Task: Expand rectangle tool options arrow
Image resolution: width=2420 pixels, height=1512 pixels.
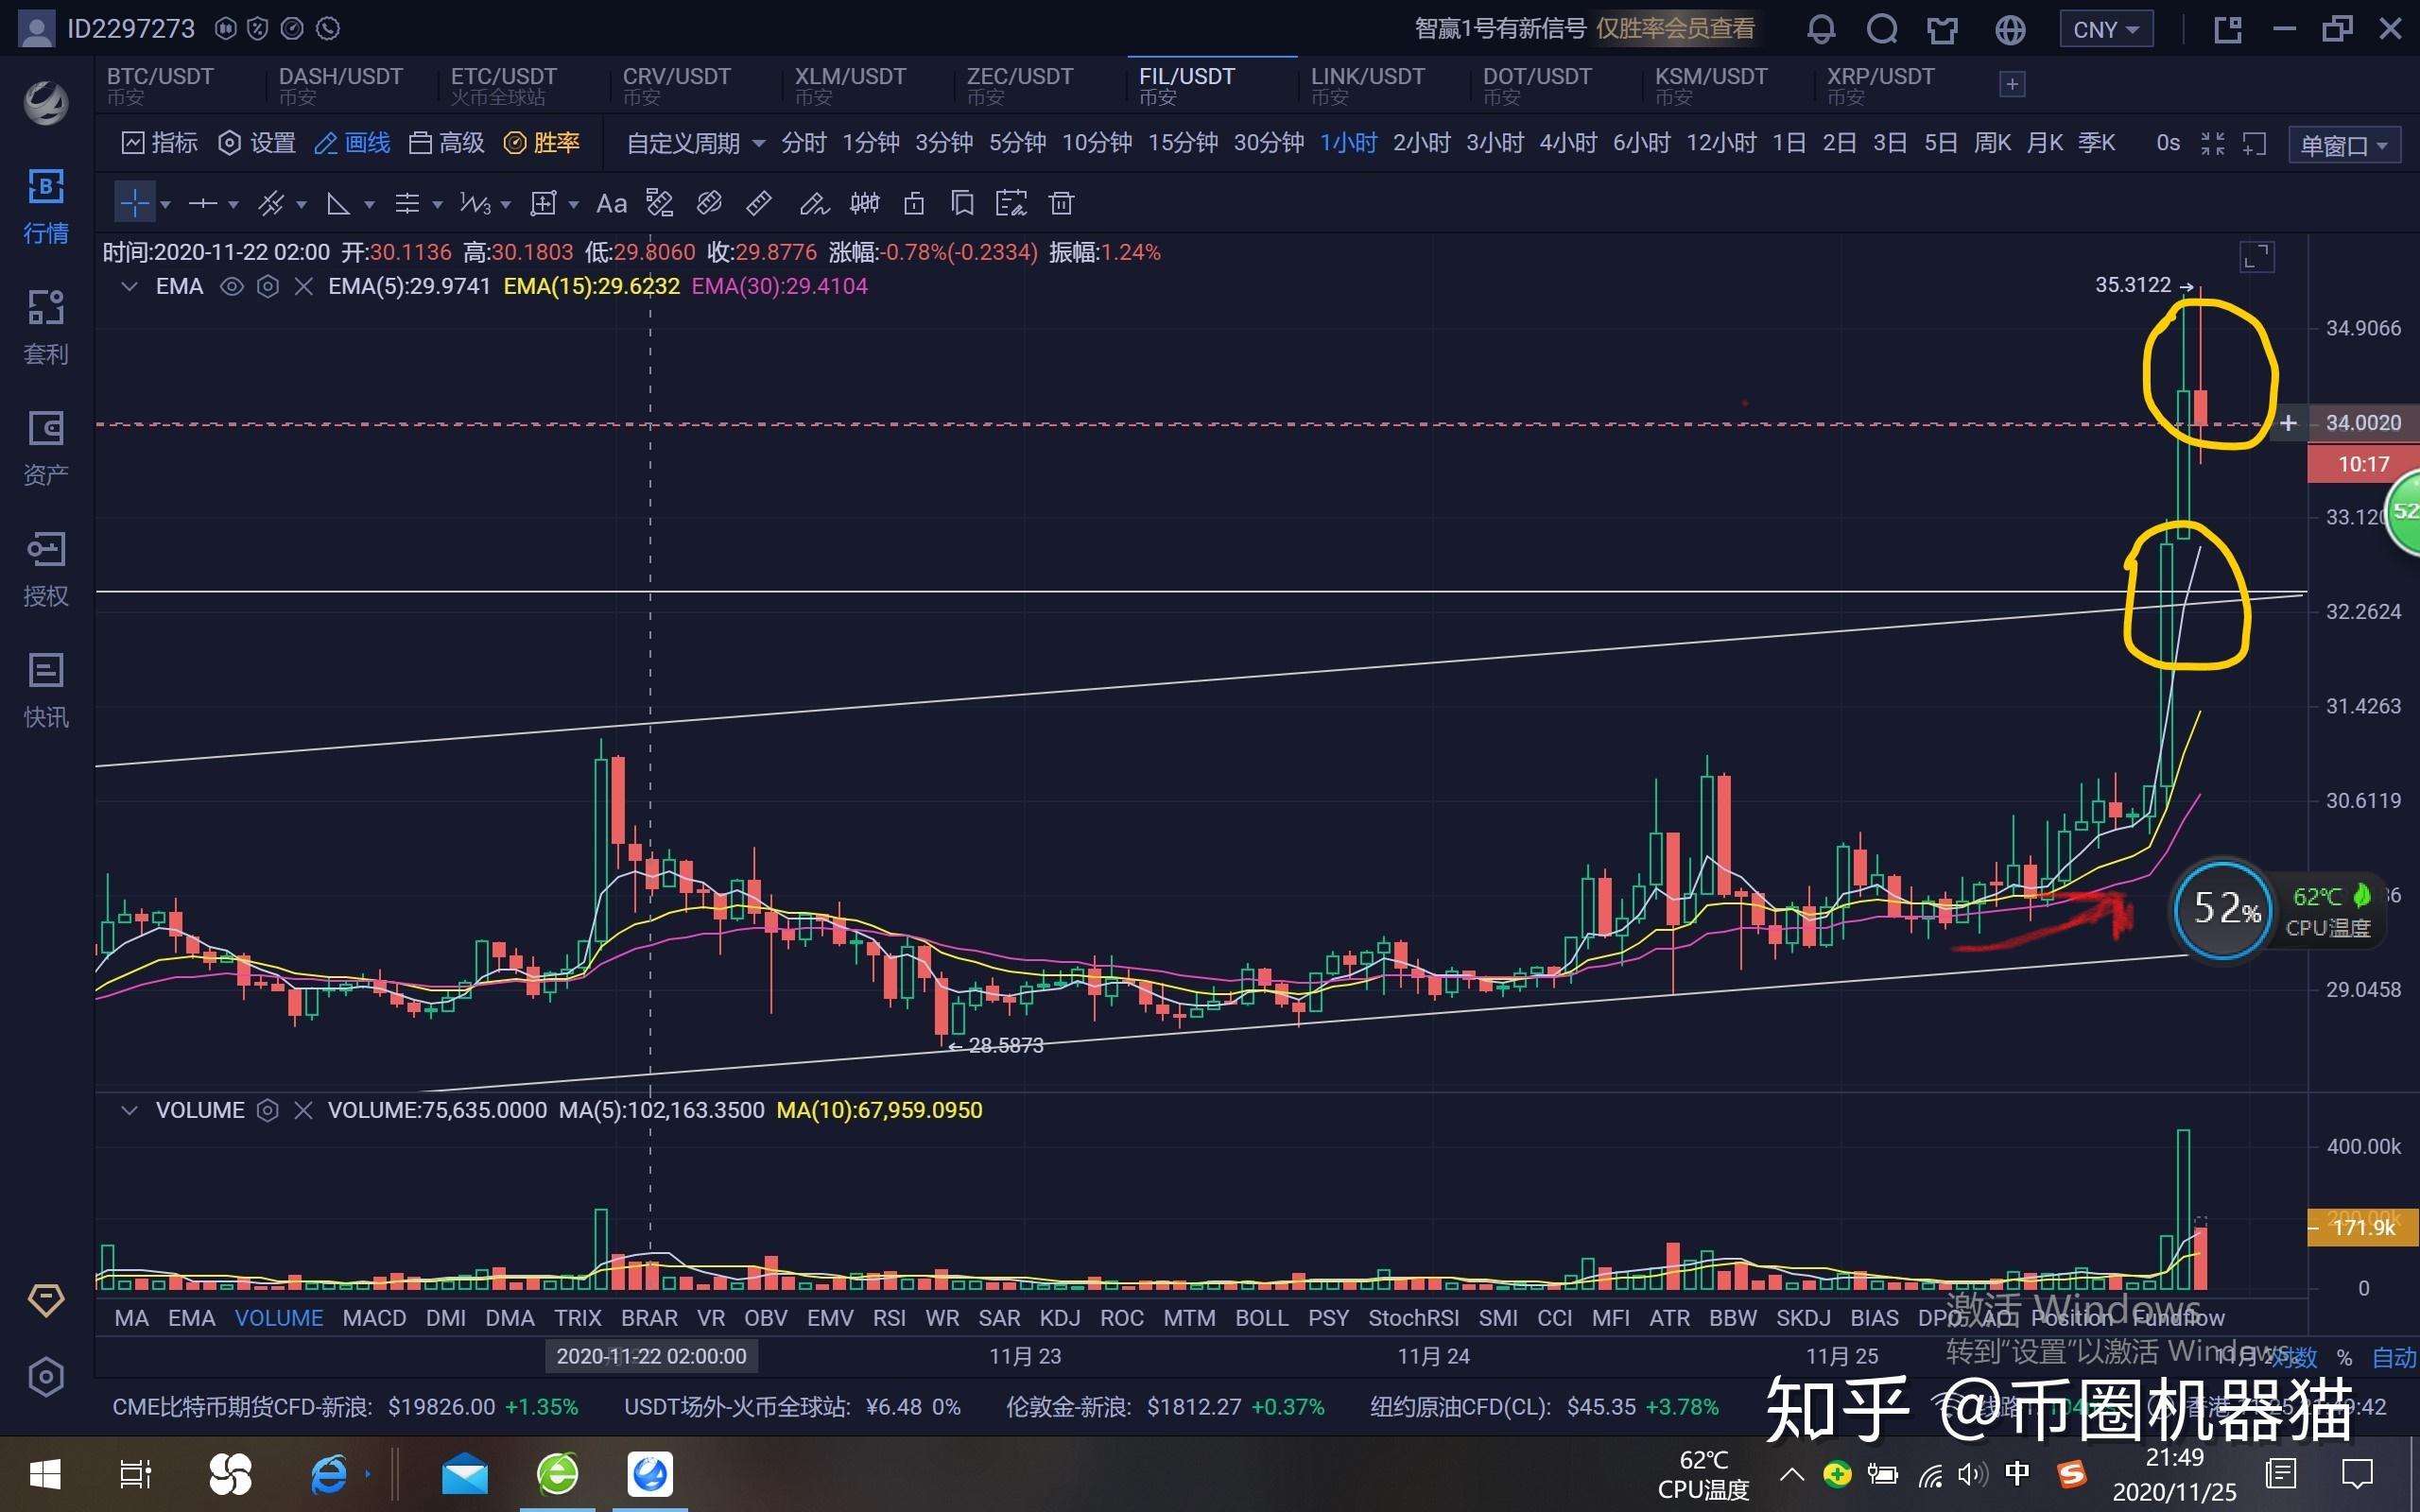Action: click(x=573, y=205)
